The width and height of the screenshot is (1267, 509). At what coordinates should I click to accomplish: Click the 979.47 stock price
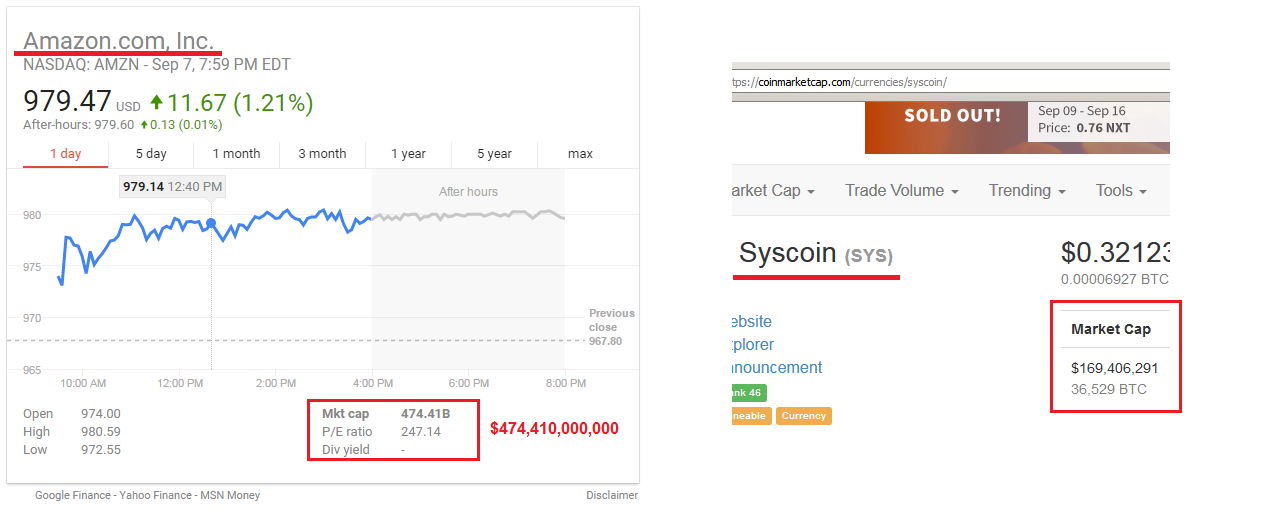click(67, 102)
